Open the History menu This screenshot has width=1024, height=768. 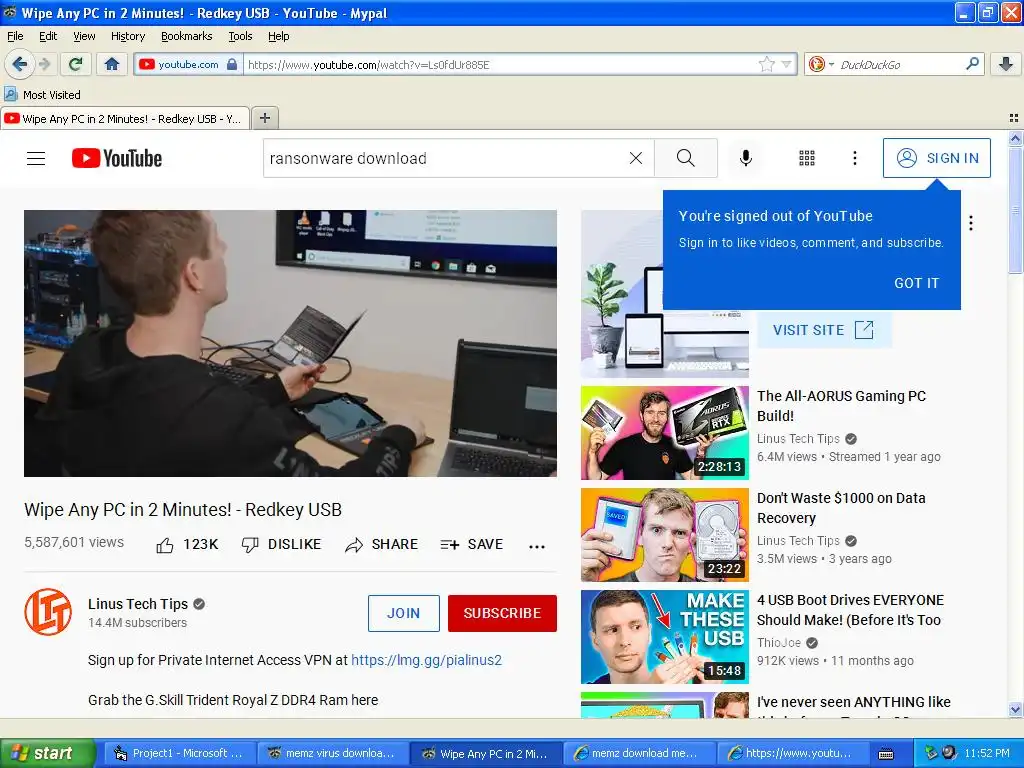click(128, 36)
